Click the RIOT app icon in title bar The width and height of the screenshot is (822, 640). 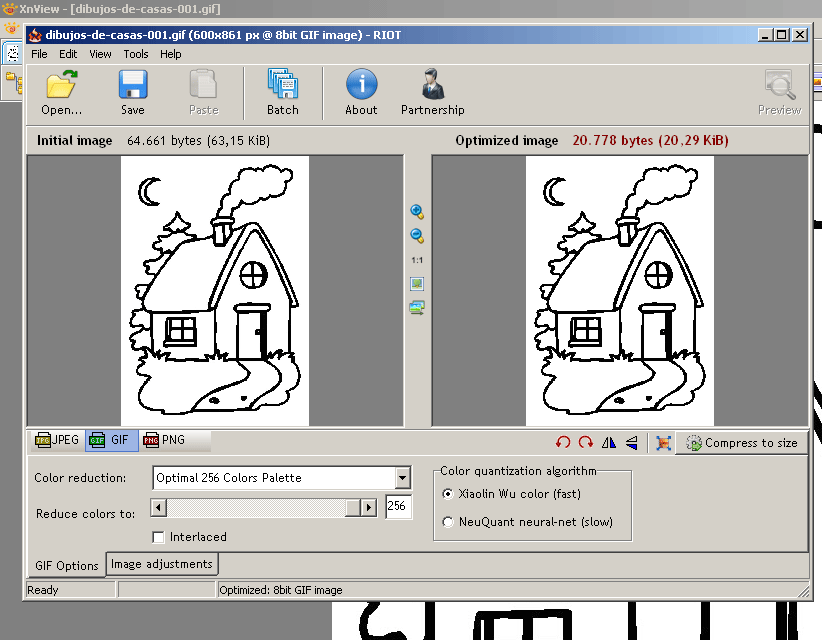(x=35, y=35)
